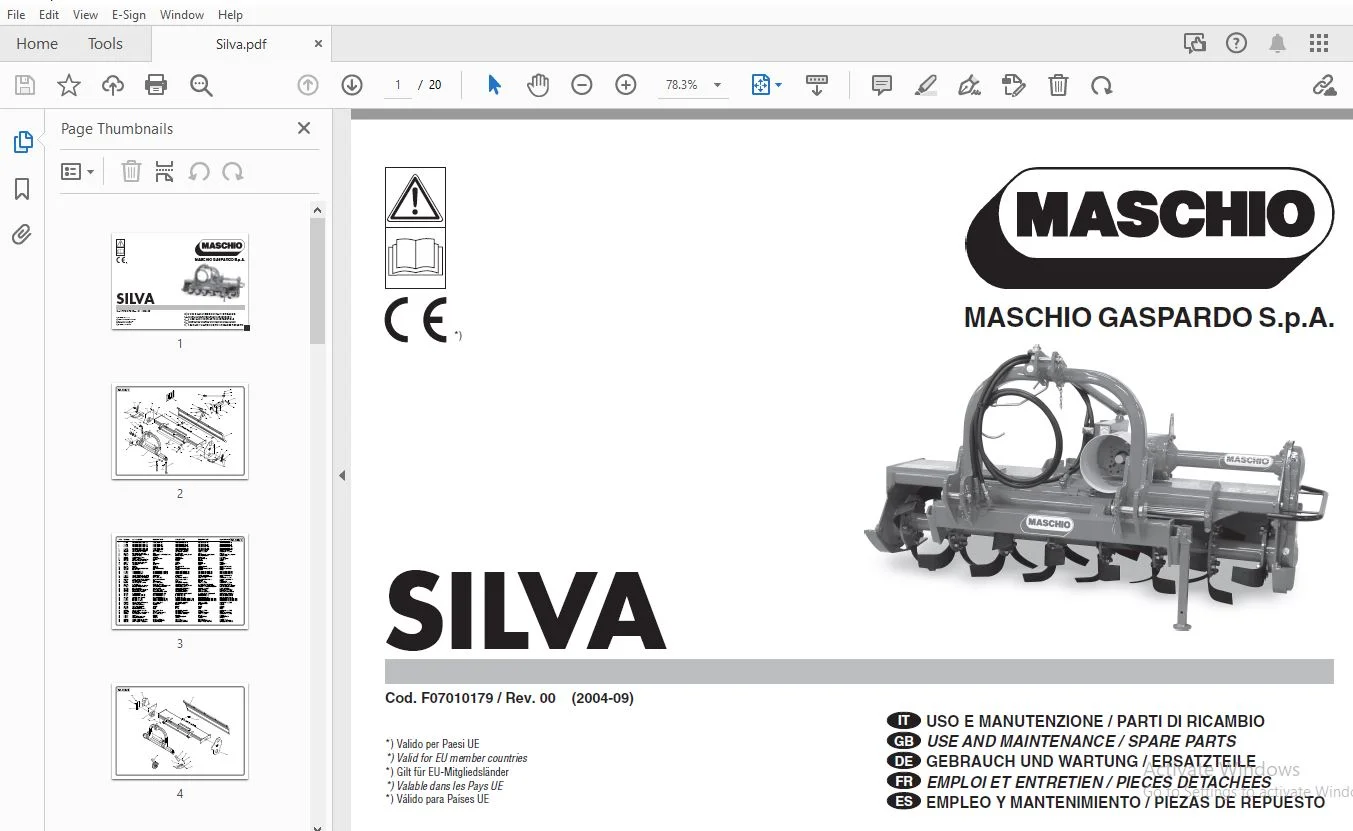
Task: Add a comment note
Action: pyautogui.click(x=882, y=85)
